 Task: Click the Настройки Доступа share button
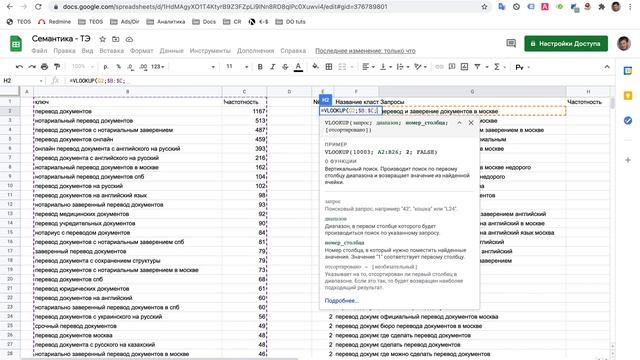pos(566,43)
